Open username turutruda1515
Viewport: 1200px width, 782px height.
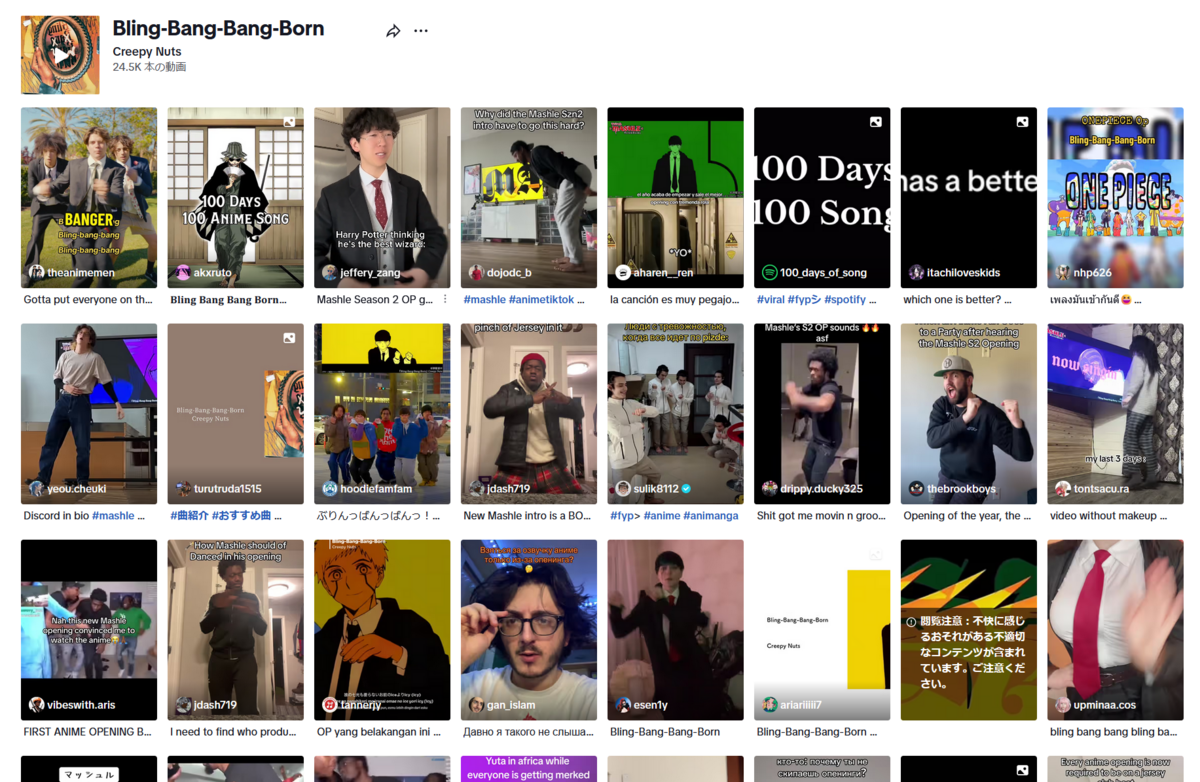click(228, 489)
